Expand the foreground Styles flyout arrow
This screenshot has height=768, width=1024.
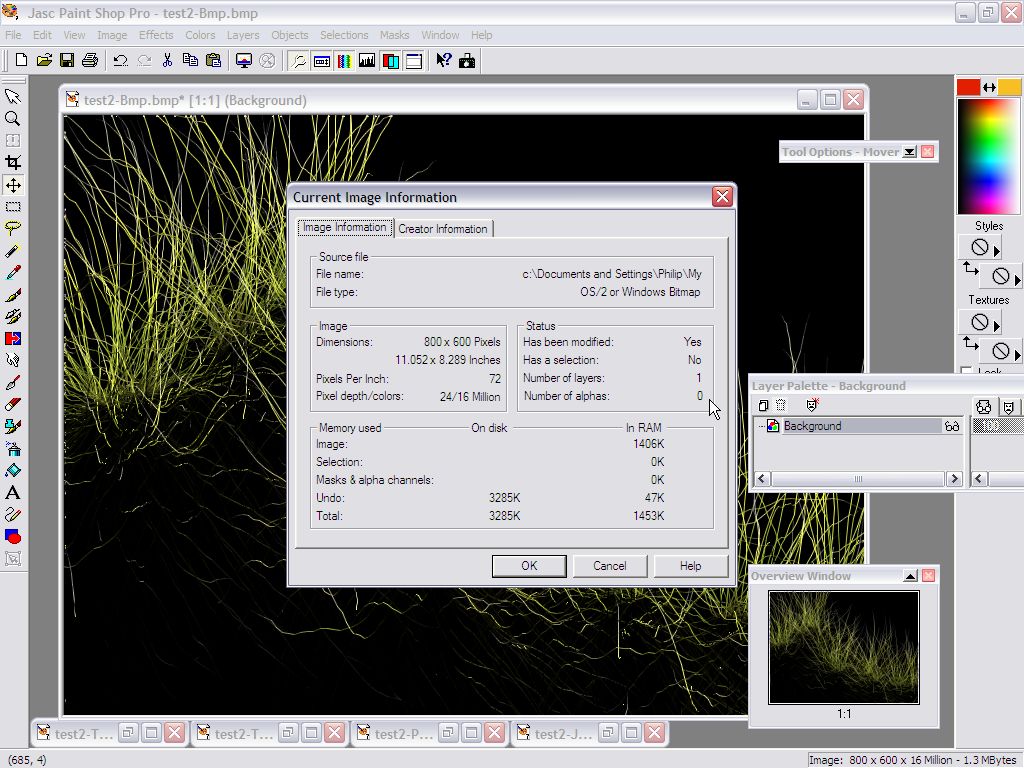click(996, 251)
